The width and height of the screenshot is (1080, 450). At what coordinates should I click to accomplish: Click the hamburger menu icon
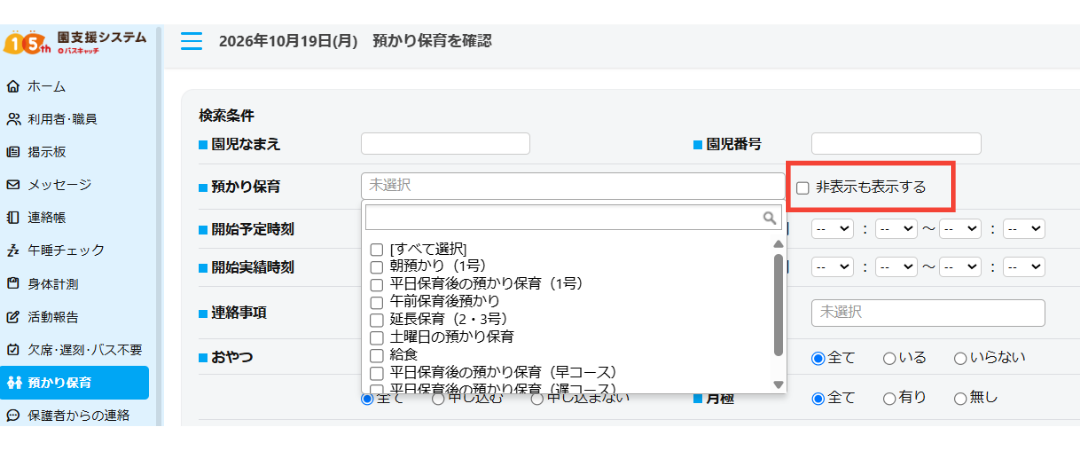point(191,41)
